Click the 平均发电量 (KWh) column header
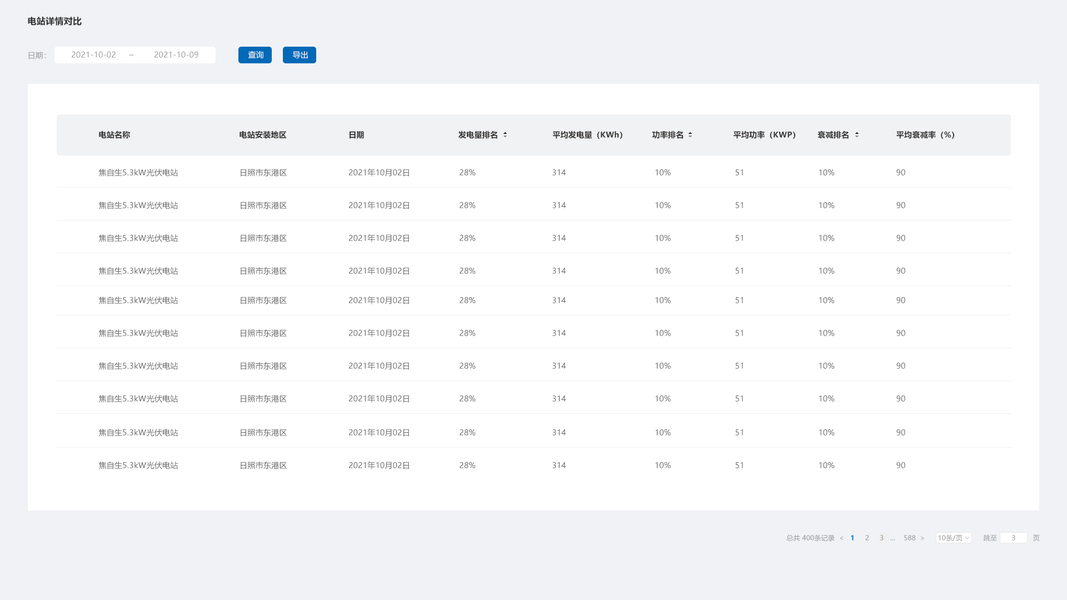This screenshot has height=600, width=1067. 587,135
